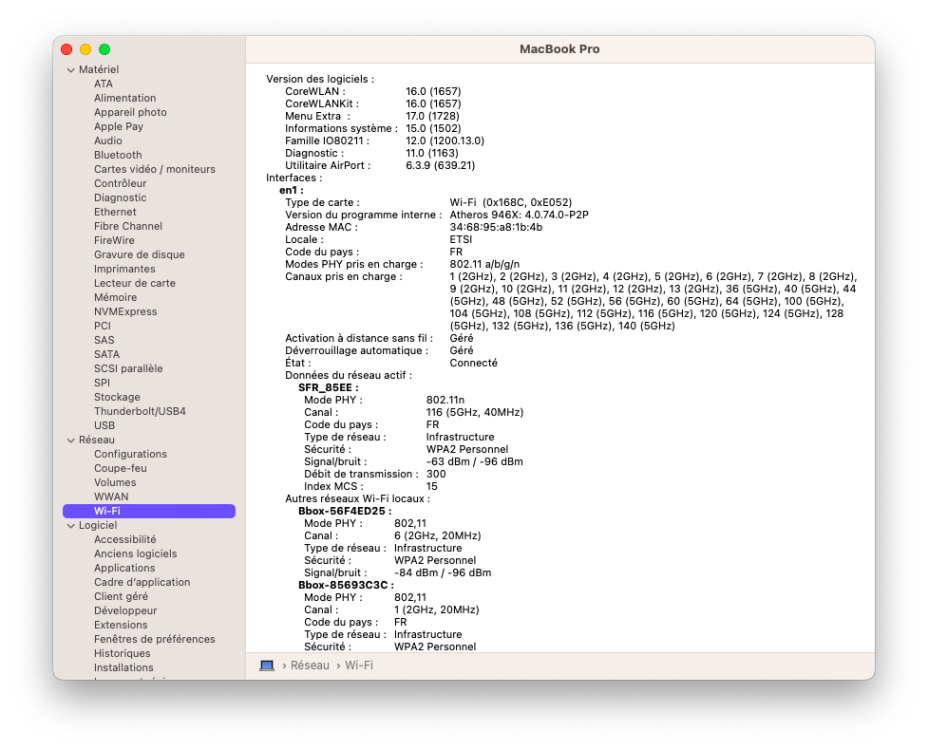The width and height of the screenshot is (928, 750).
Task: Select Alimentation in the sidebar
Action: (x=125, y=98)
